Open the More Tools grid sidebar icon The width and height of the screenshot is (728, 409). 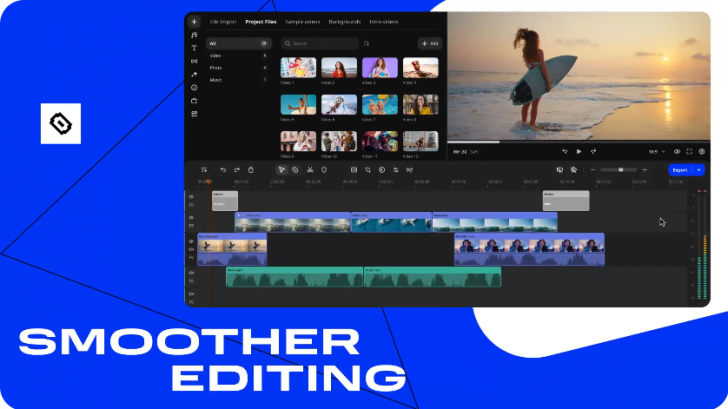pyautogui.click(x=194, y=114)
